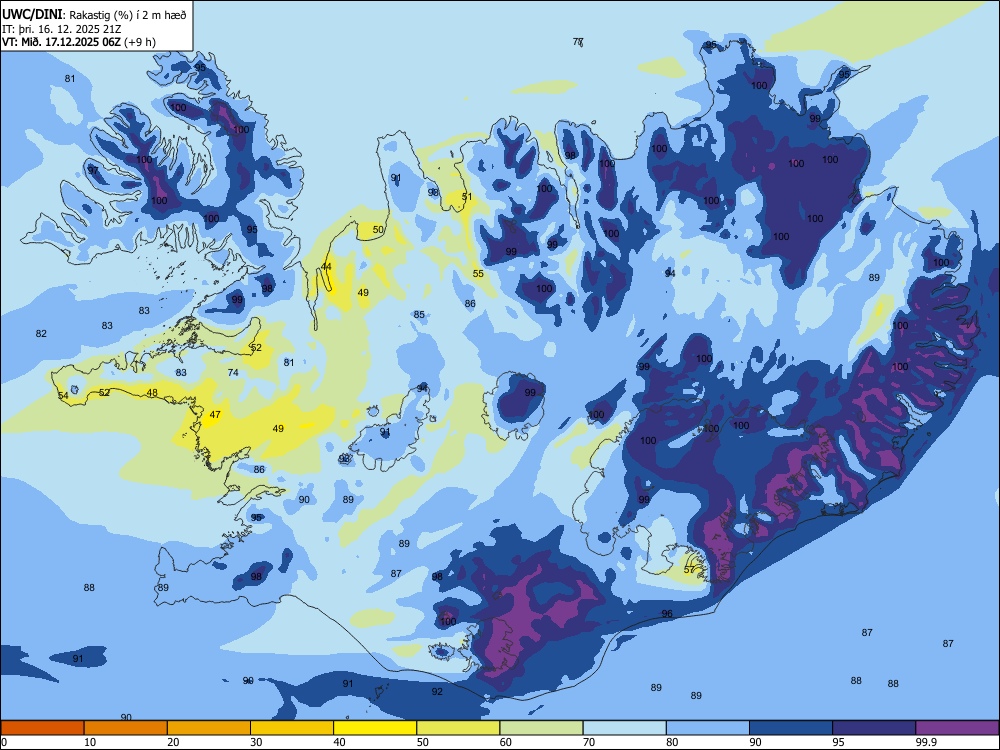The image size is (1000, 750).
Task: Click the '80' legend tick label
Action: [x=672, y=742]
